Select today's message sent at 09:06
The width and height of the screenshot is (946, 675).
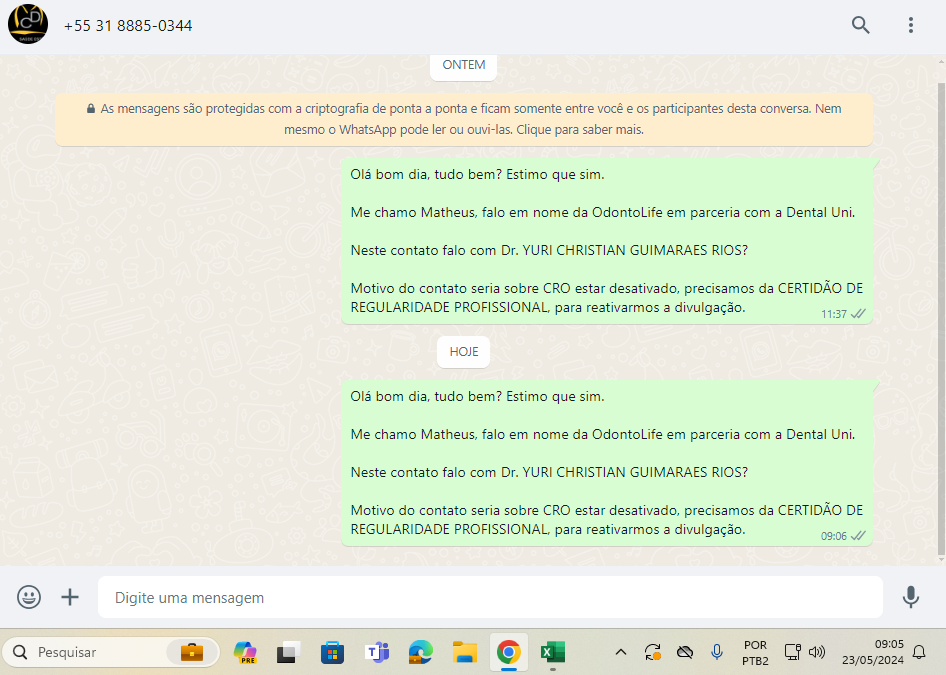[x=606, y=463]
